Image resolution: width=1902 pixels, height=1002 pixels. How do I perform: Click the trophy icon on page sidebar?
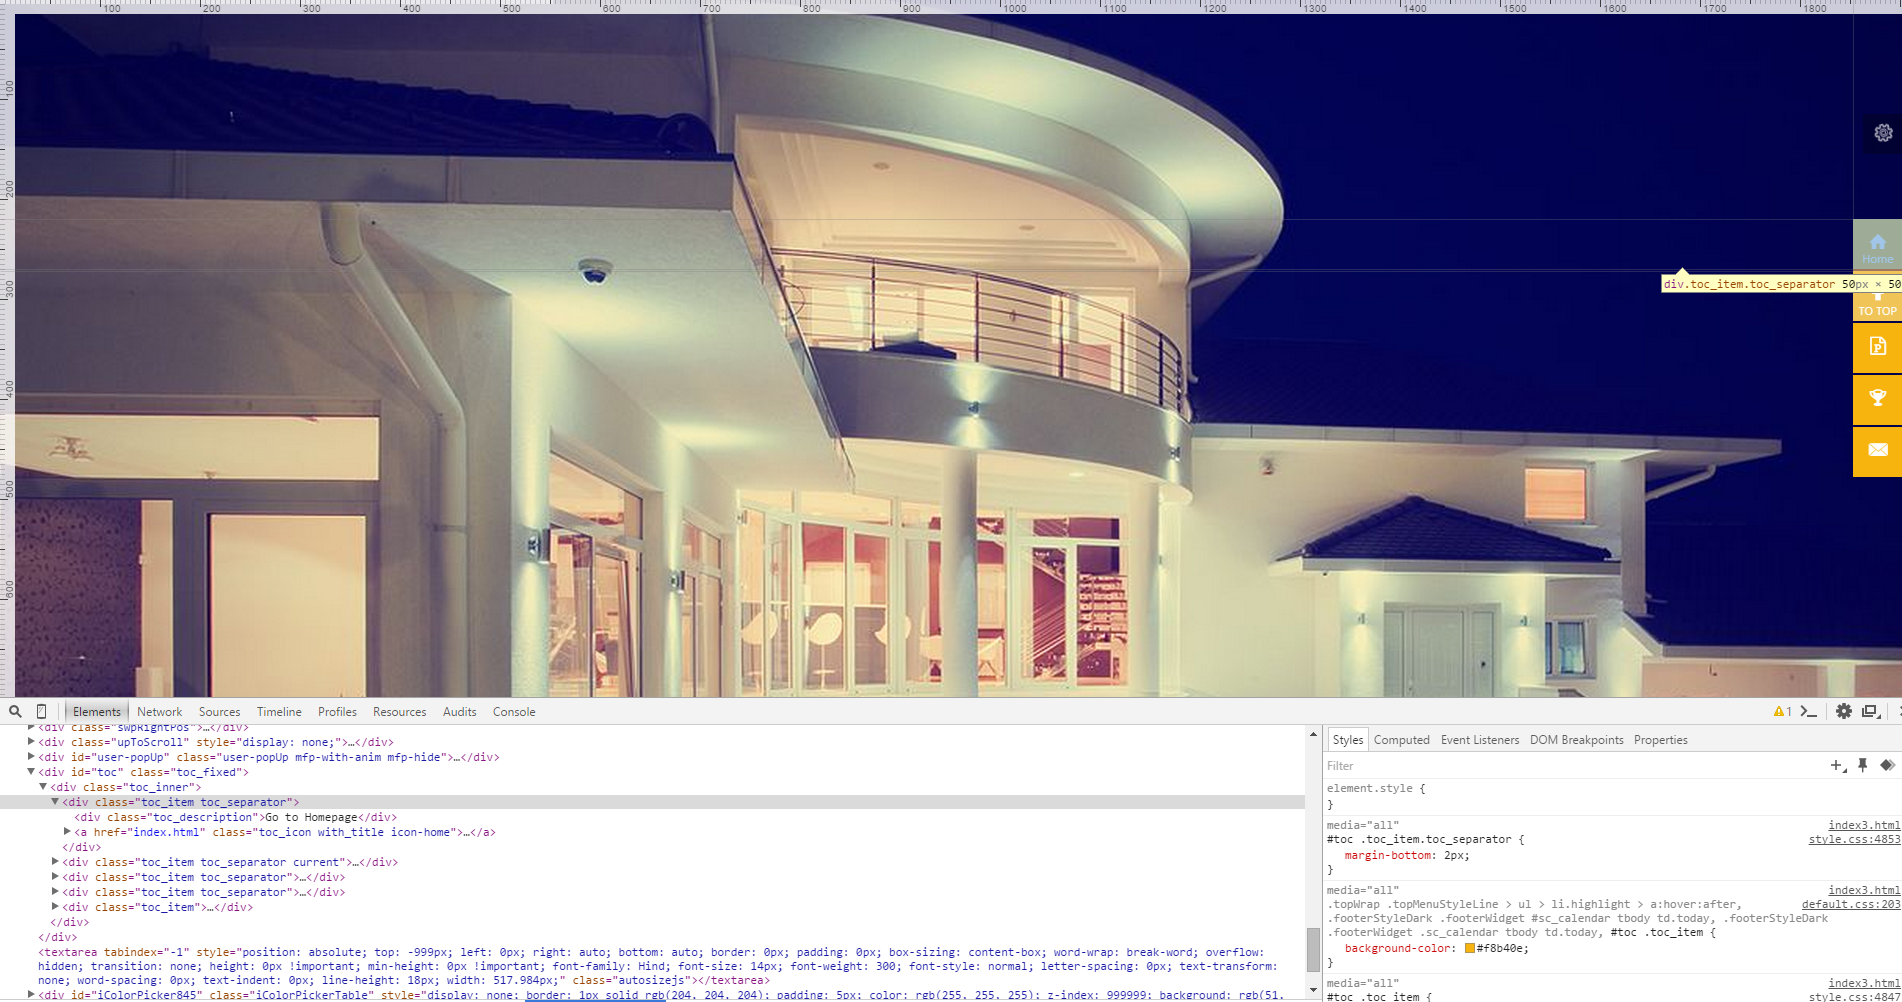pyautogui.click(x=1877, y=398)
